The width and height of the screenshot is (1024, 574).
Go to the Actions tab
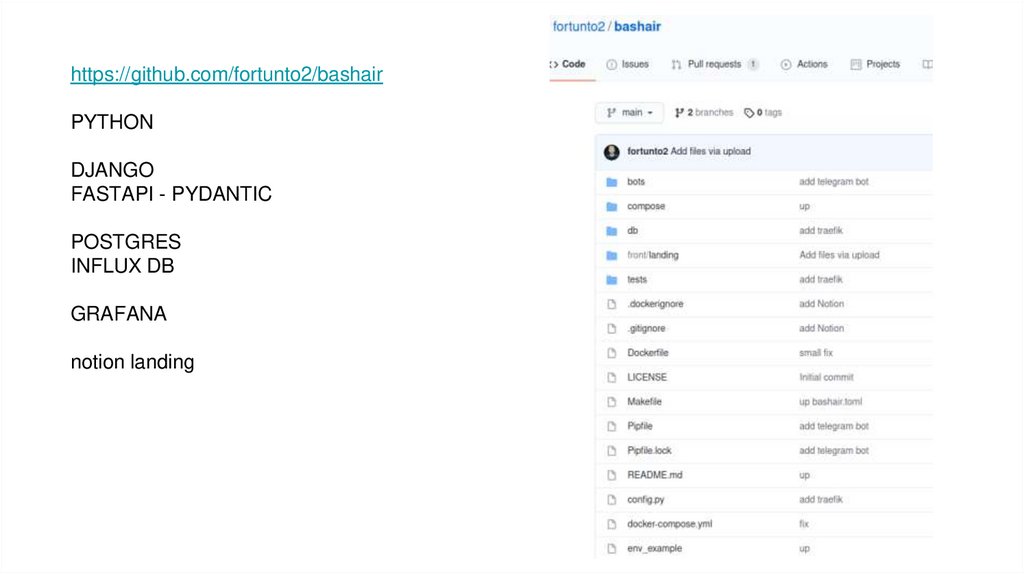click(x=804, y=64)
